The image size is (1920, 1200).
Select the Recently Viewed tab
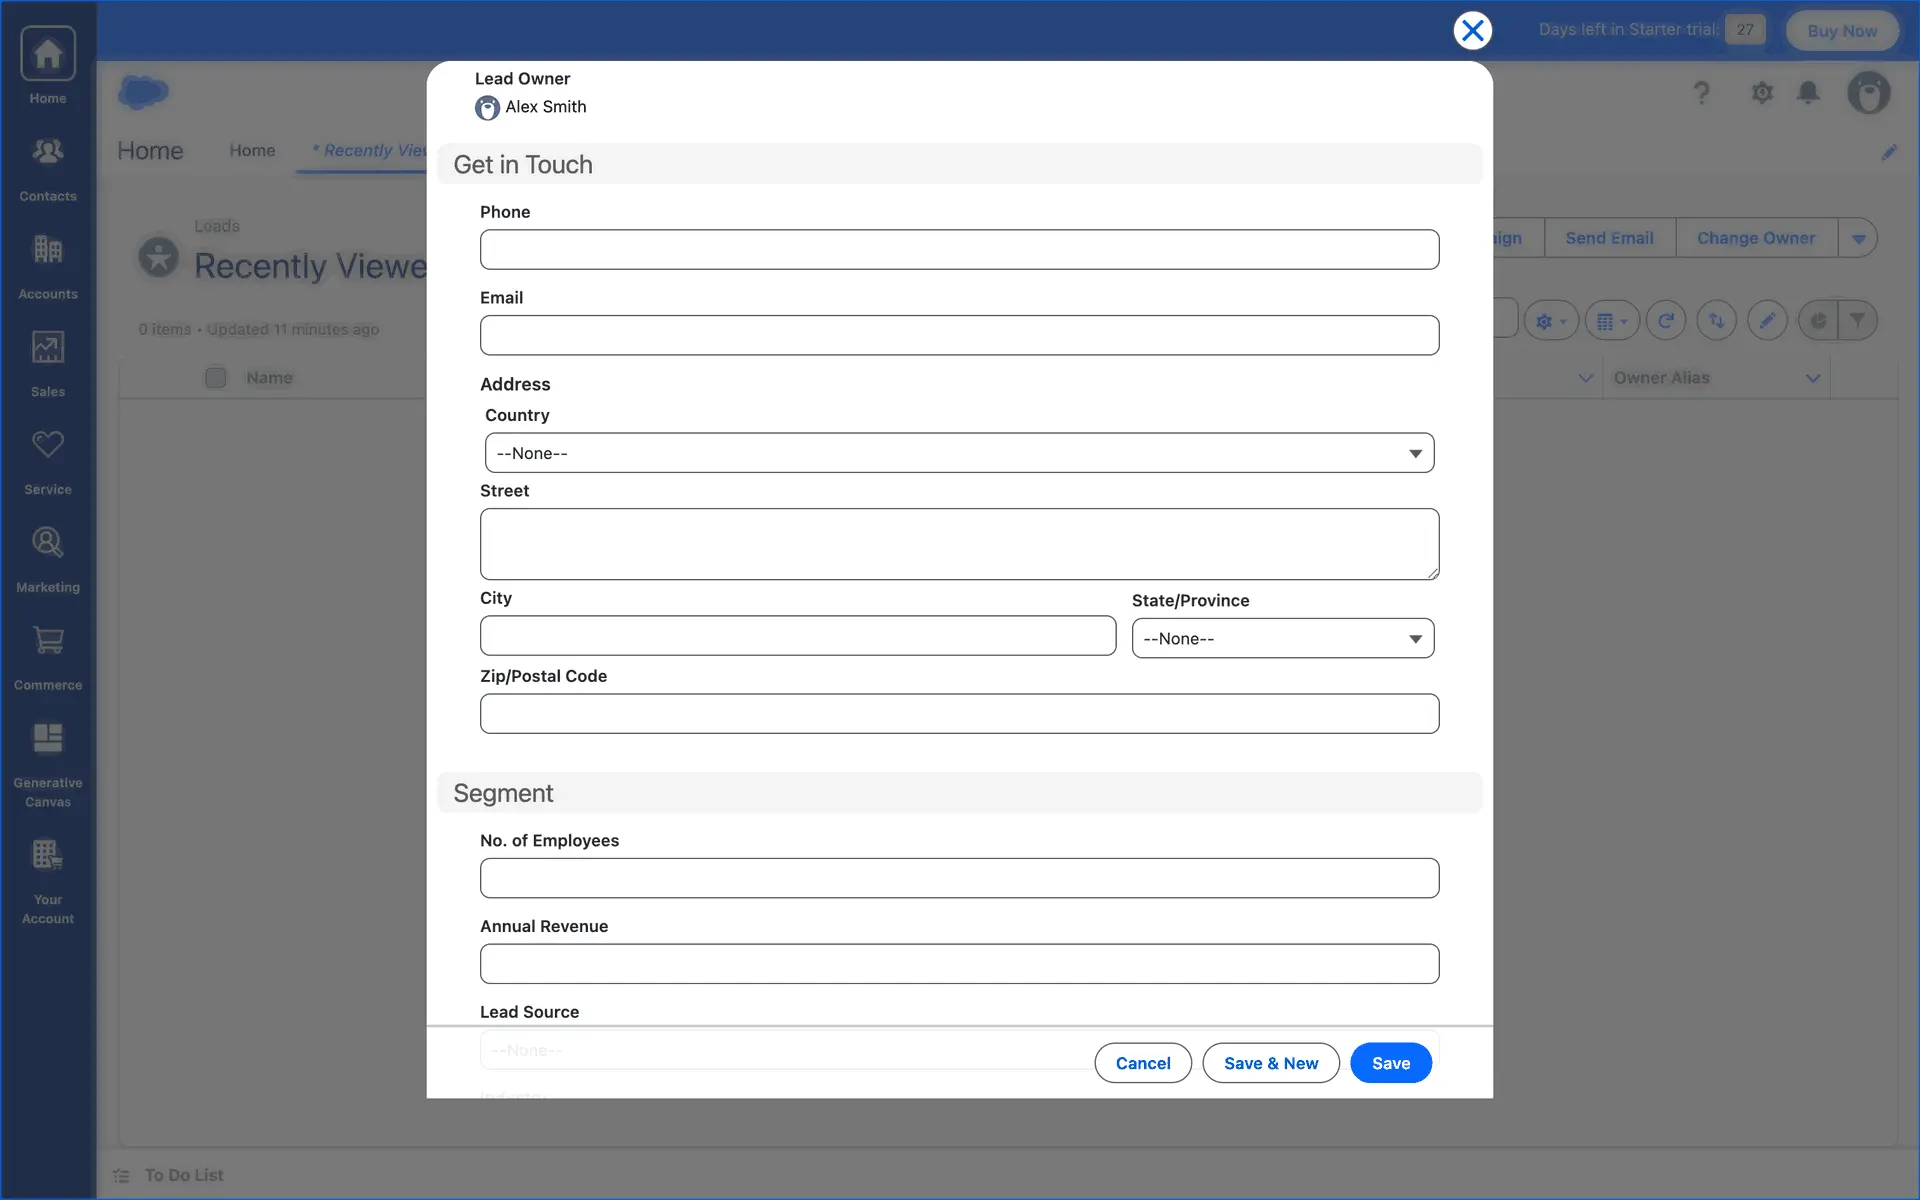pyautogui.click(x=370, y=150)
